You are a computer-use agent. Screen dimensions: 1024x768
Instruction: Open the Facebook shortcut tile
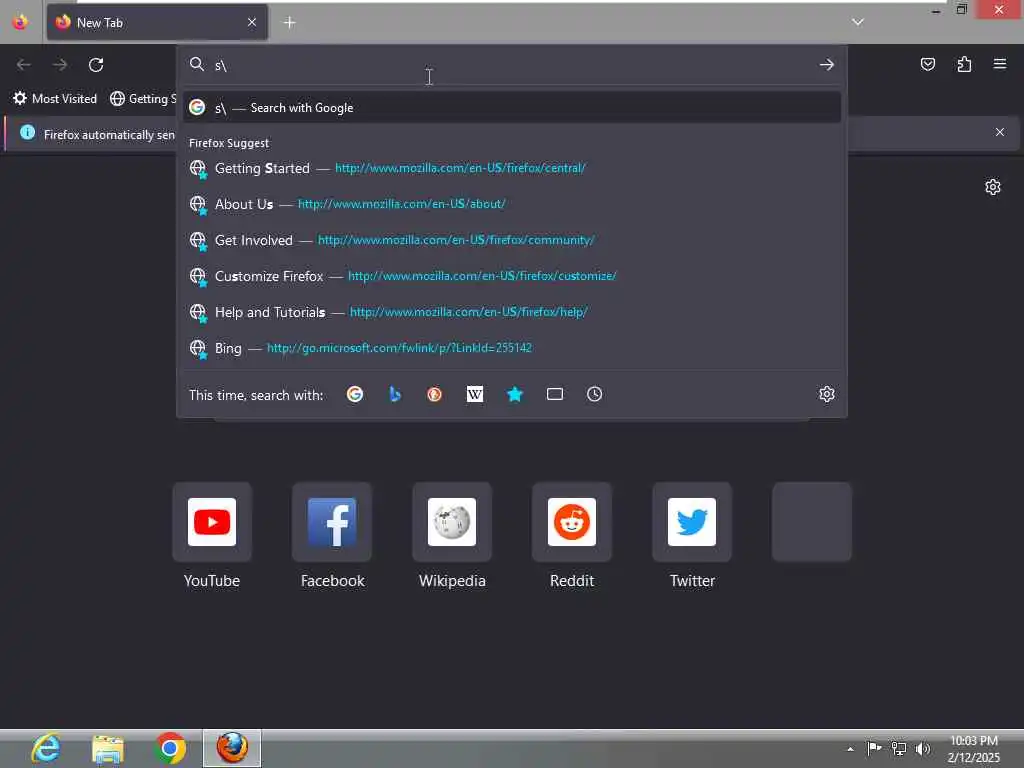click(x=332, y=522)
